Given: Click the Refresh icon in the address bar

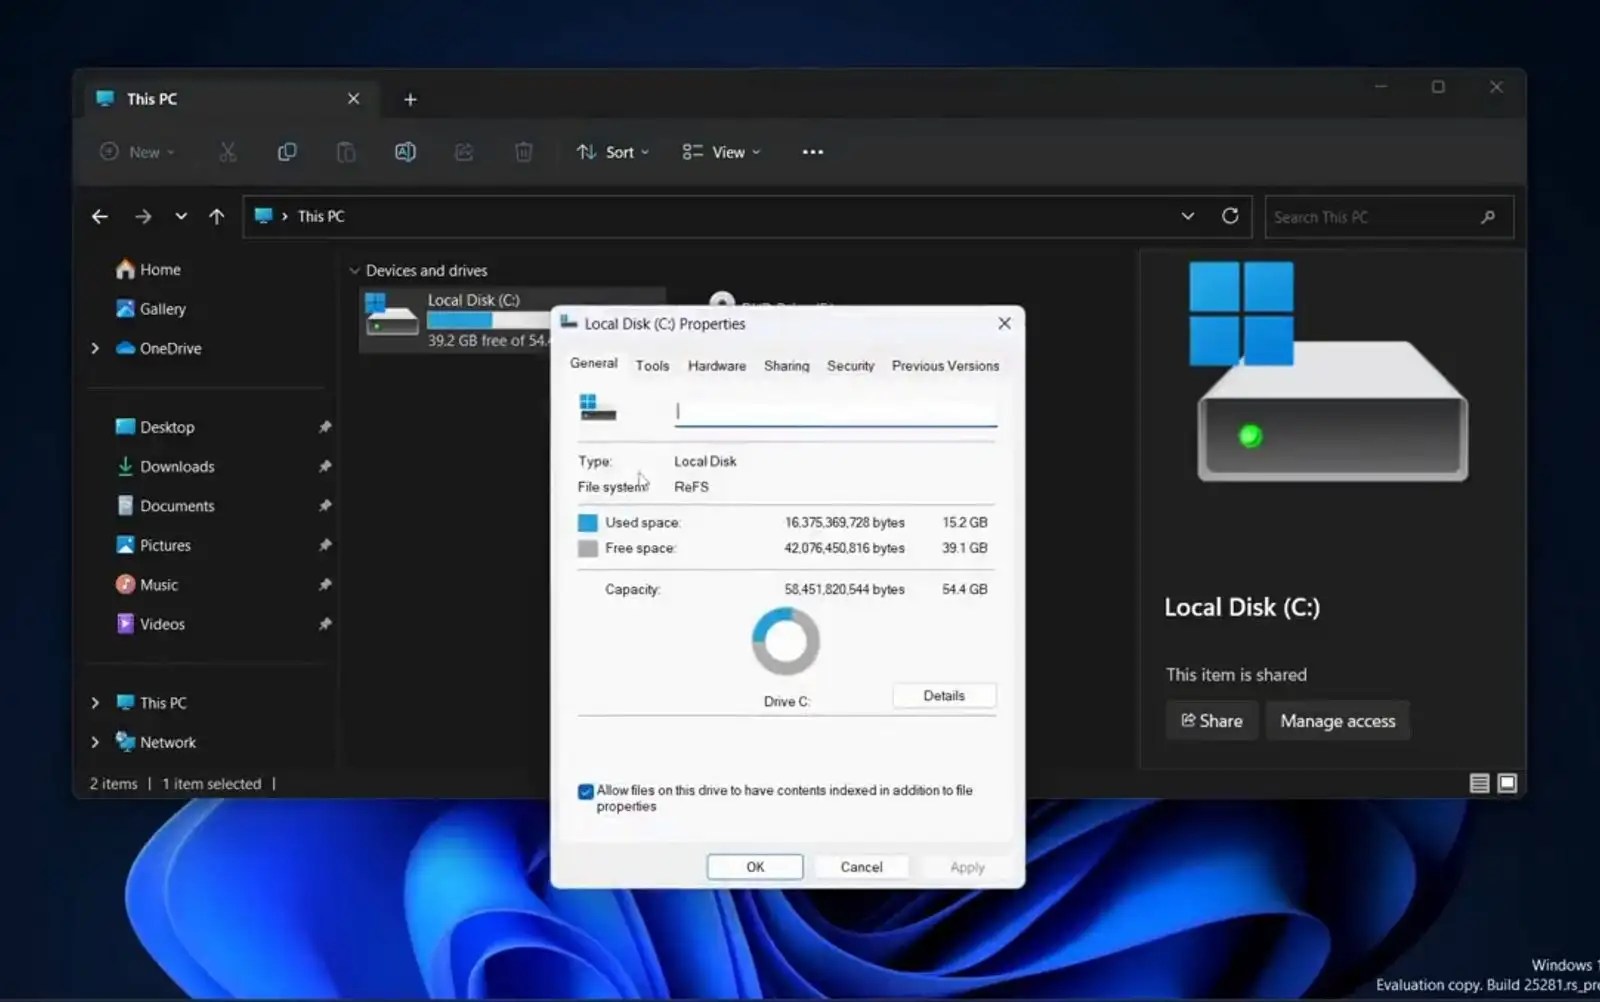Looking at the screenshot, I should (1231, 216).
